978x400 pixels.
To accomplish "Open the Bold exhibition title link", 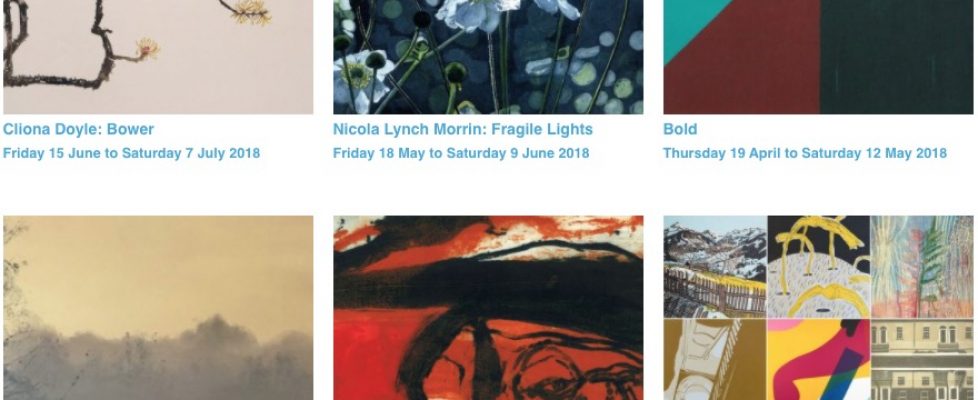I will tap(680, 130).
